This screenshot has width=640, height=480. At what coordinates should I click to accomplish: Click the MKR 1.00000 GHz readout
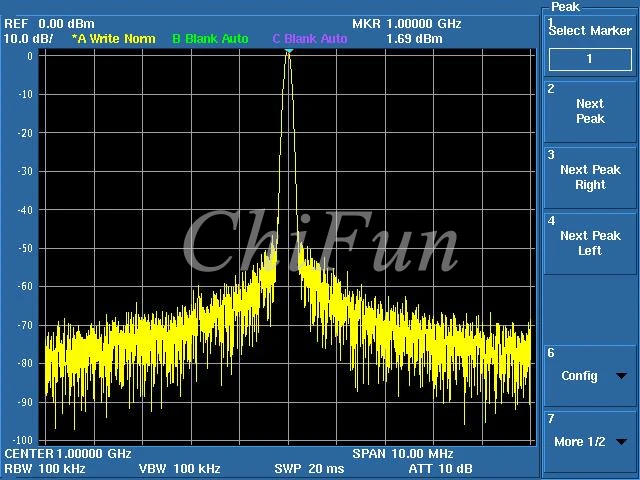tap(407, 24)
